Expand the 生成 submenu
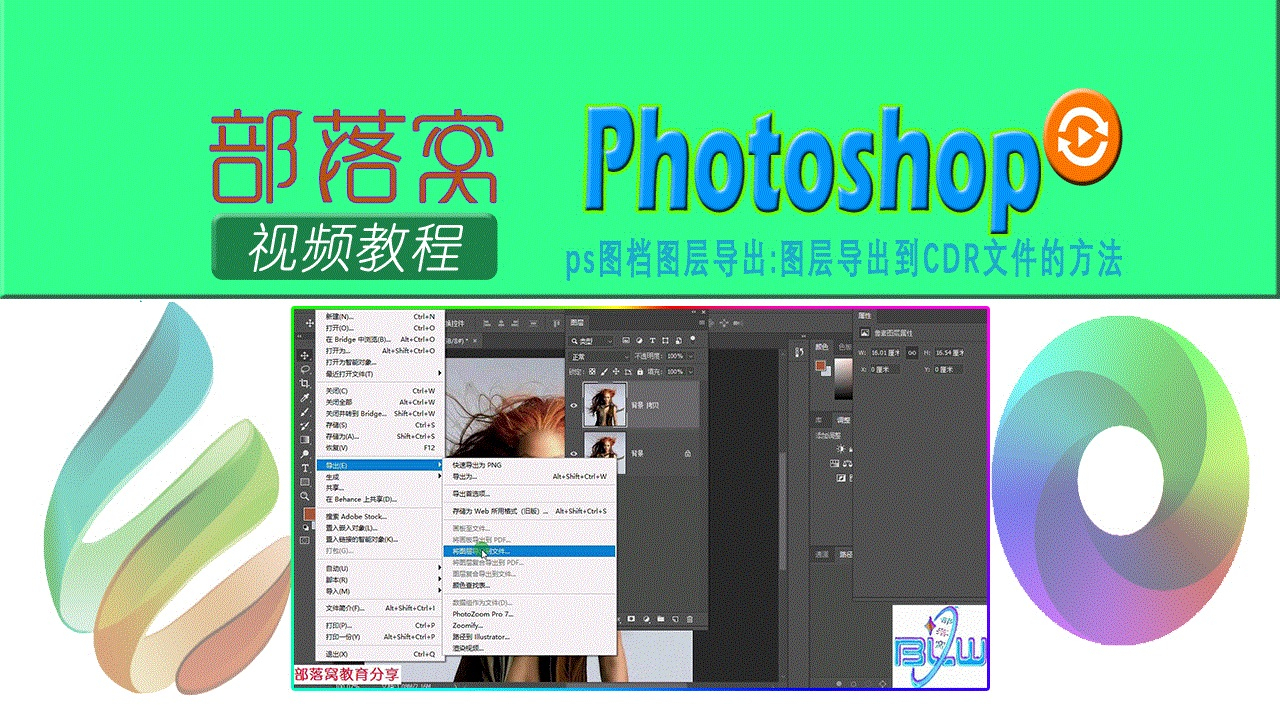This screenshot has height=720, width=1280. pyautogui.click(x=379, y=477)
